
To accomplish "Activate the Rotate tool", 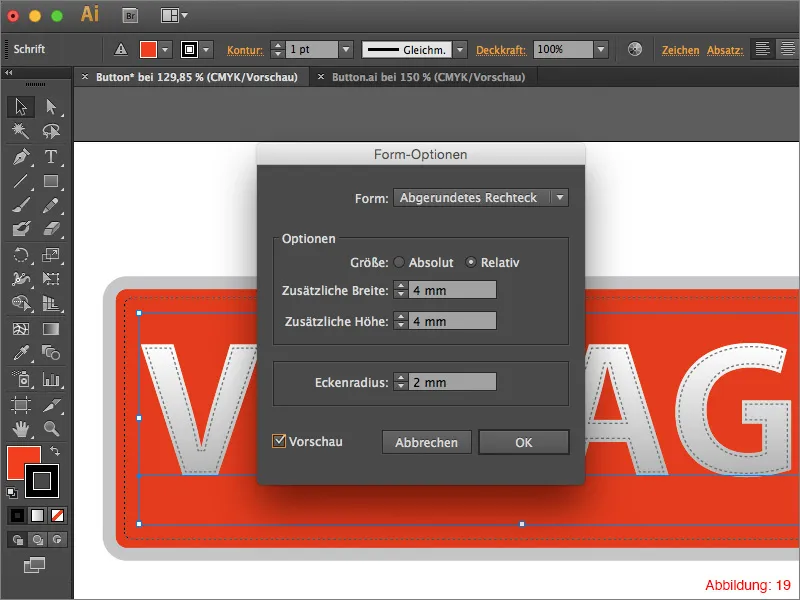I will pyautogui.click(x=21, y=255).
